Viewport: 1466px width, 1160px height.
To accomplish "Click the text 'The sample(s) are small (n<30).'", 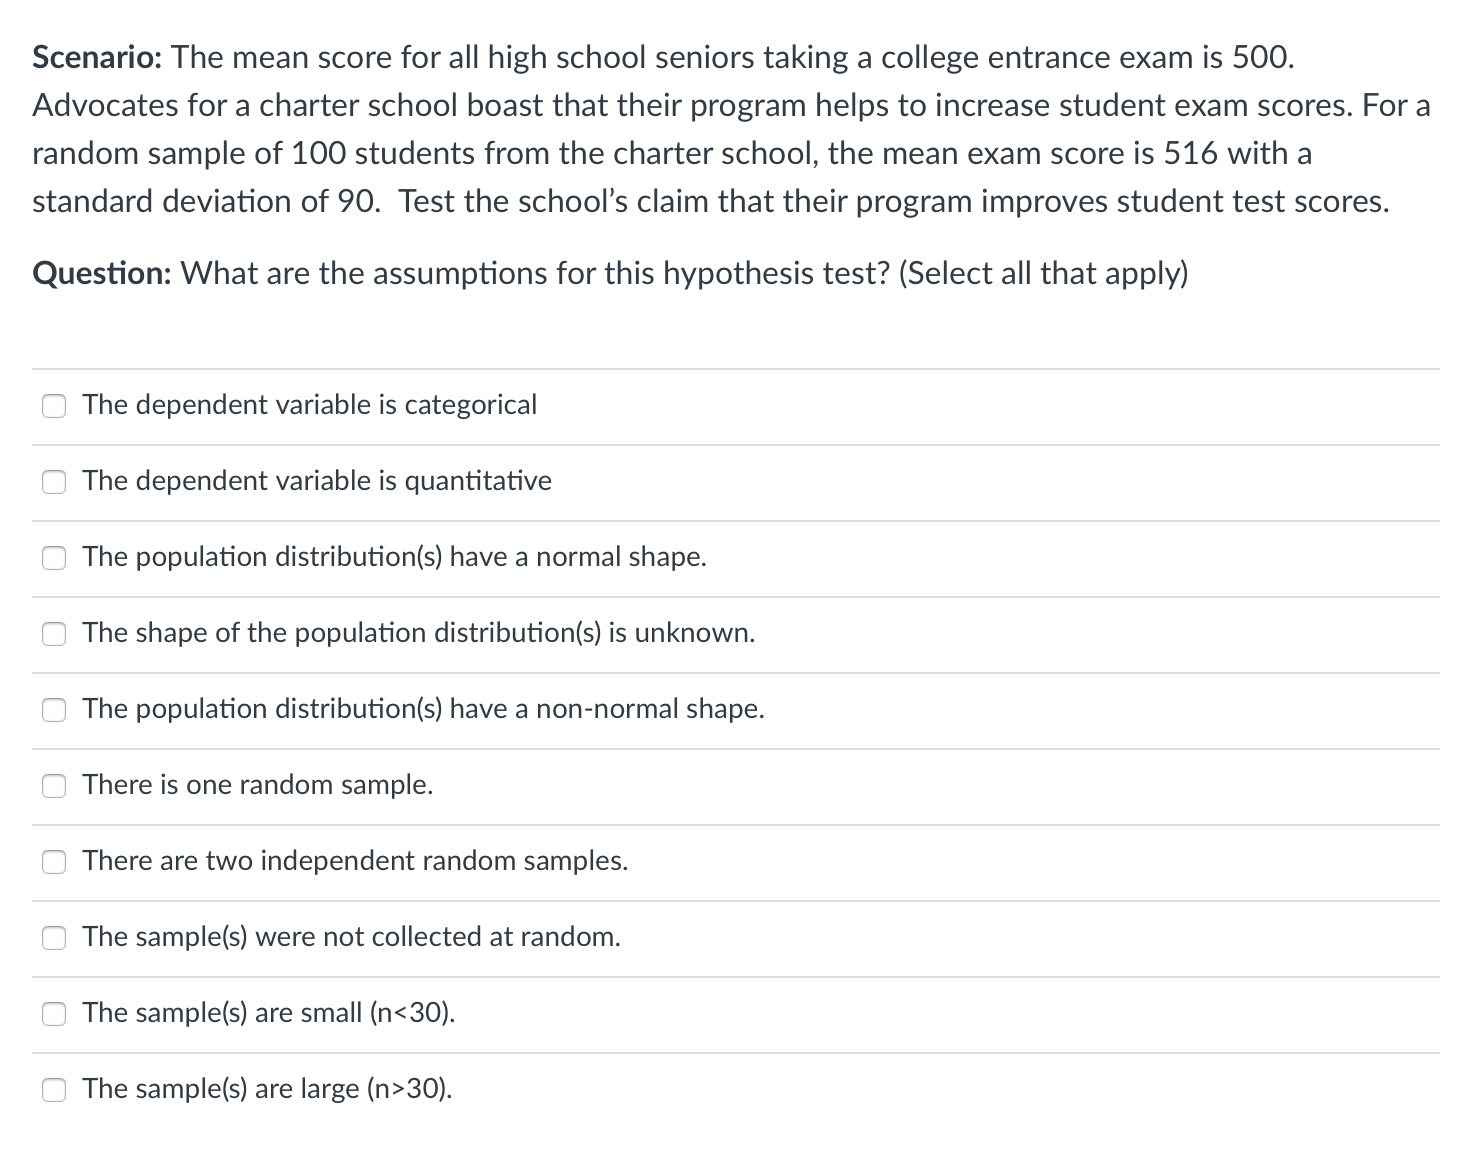I will coord(270,1014).
